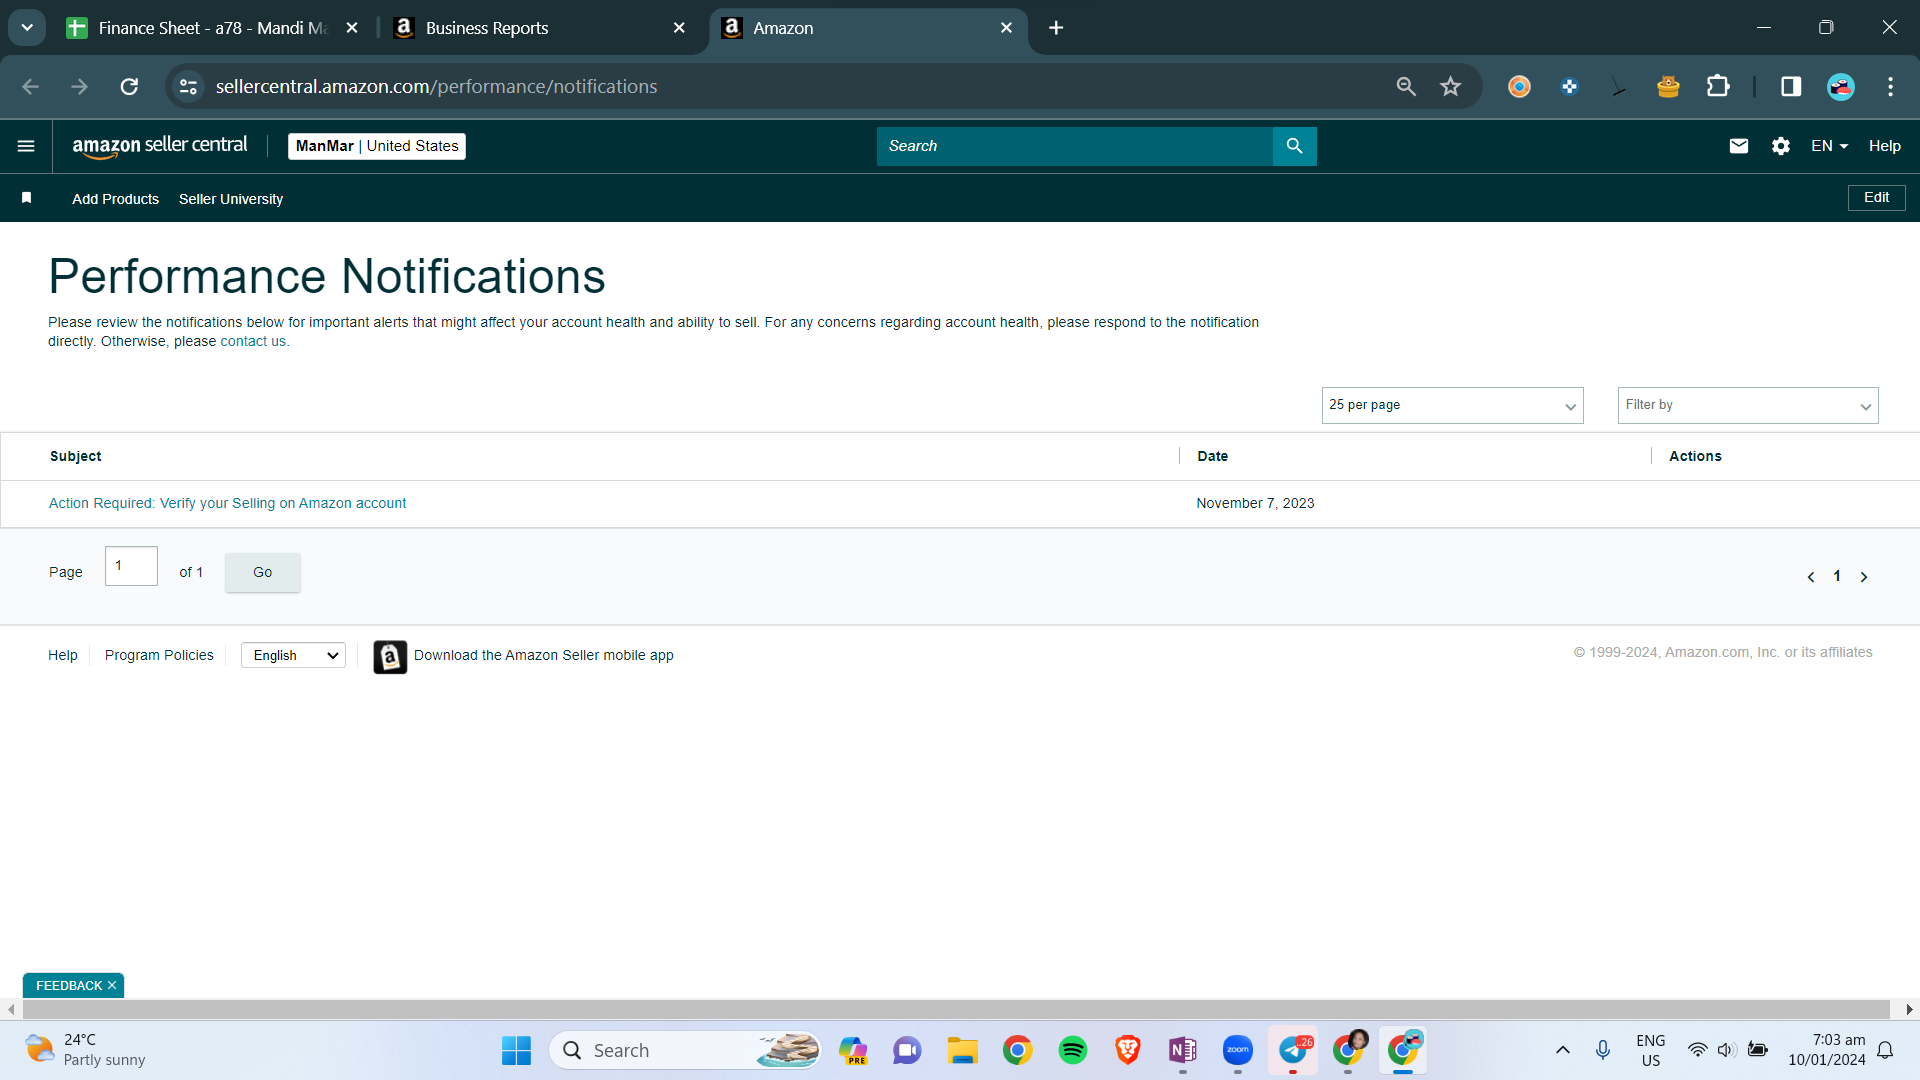
Task: Open the Filter by dropdown
Action: coord(1748,405)
